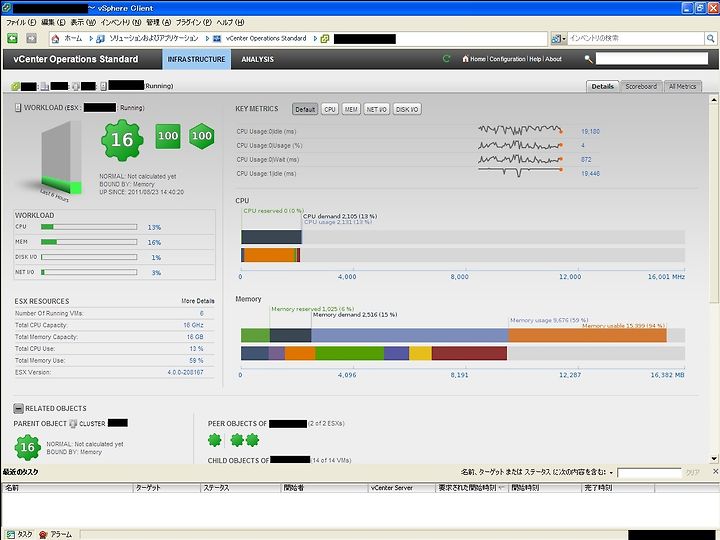Viewport: 720px width, 540px height.
Task: Click the 3D workload tower graphic
Action: point(61,158)
